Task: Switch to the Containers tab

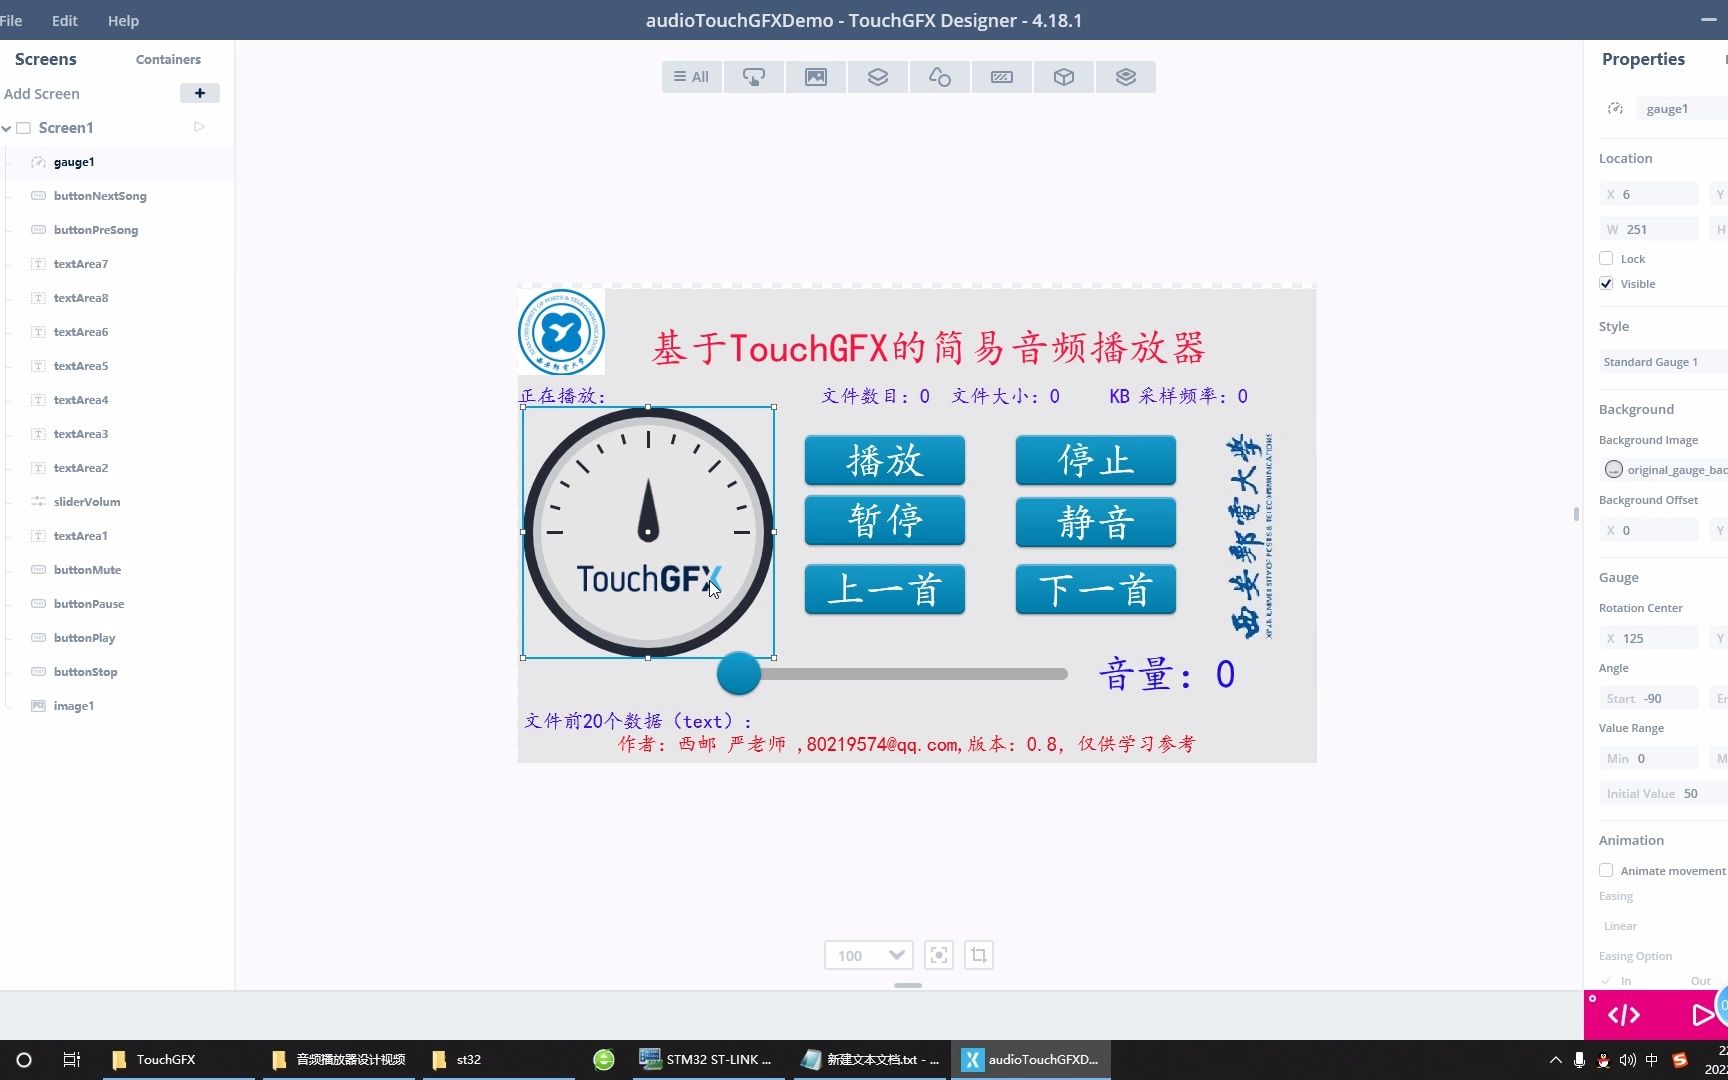Action: point(168,59)
